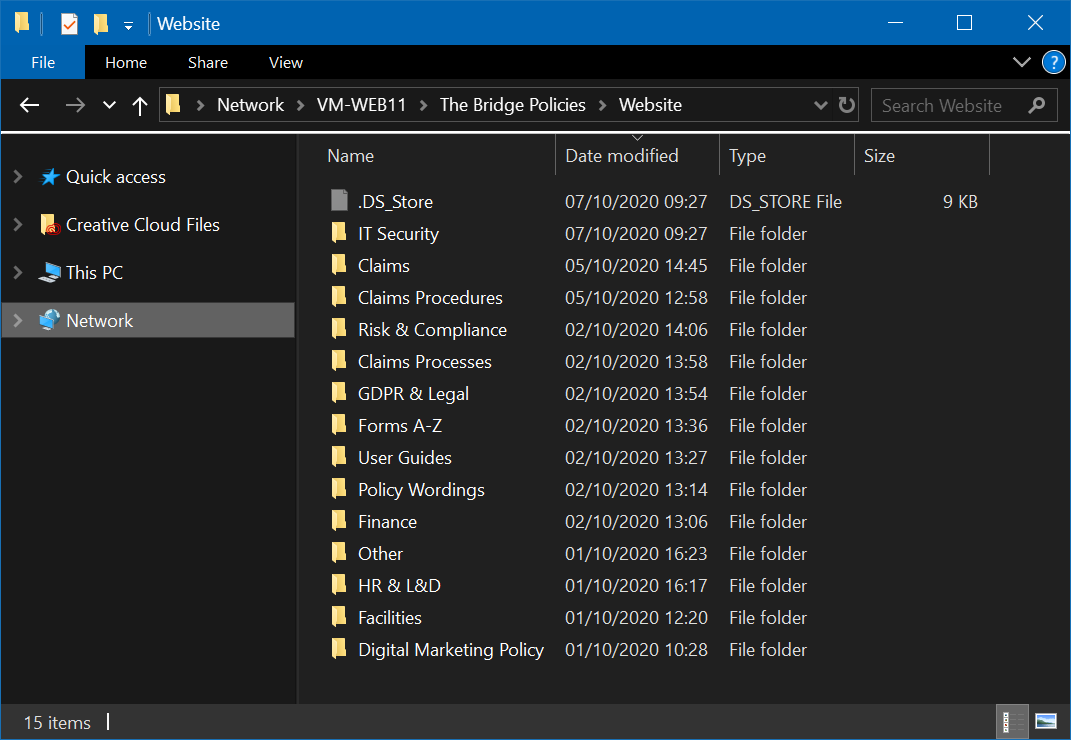
Task: Click the Back navigation arrow
Action: [x=29, y=105]
